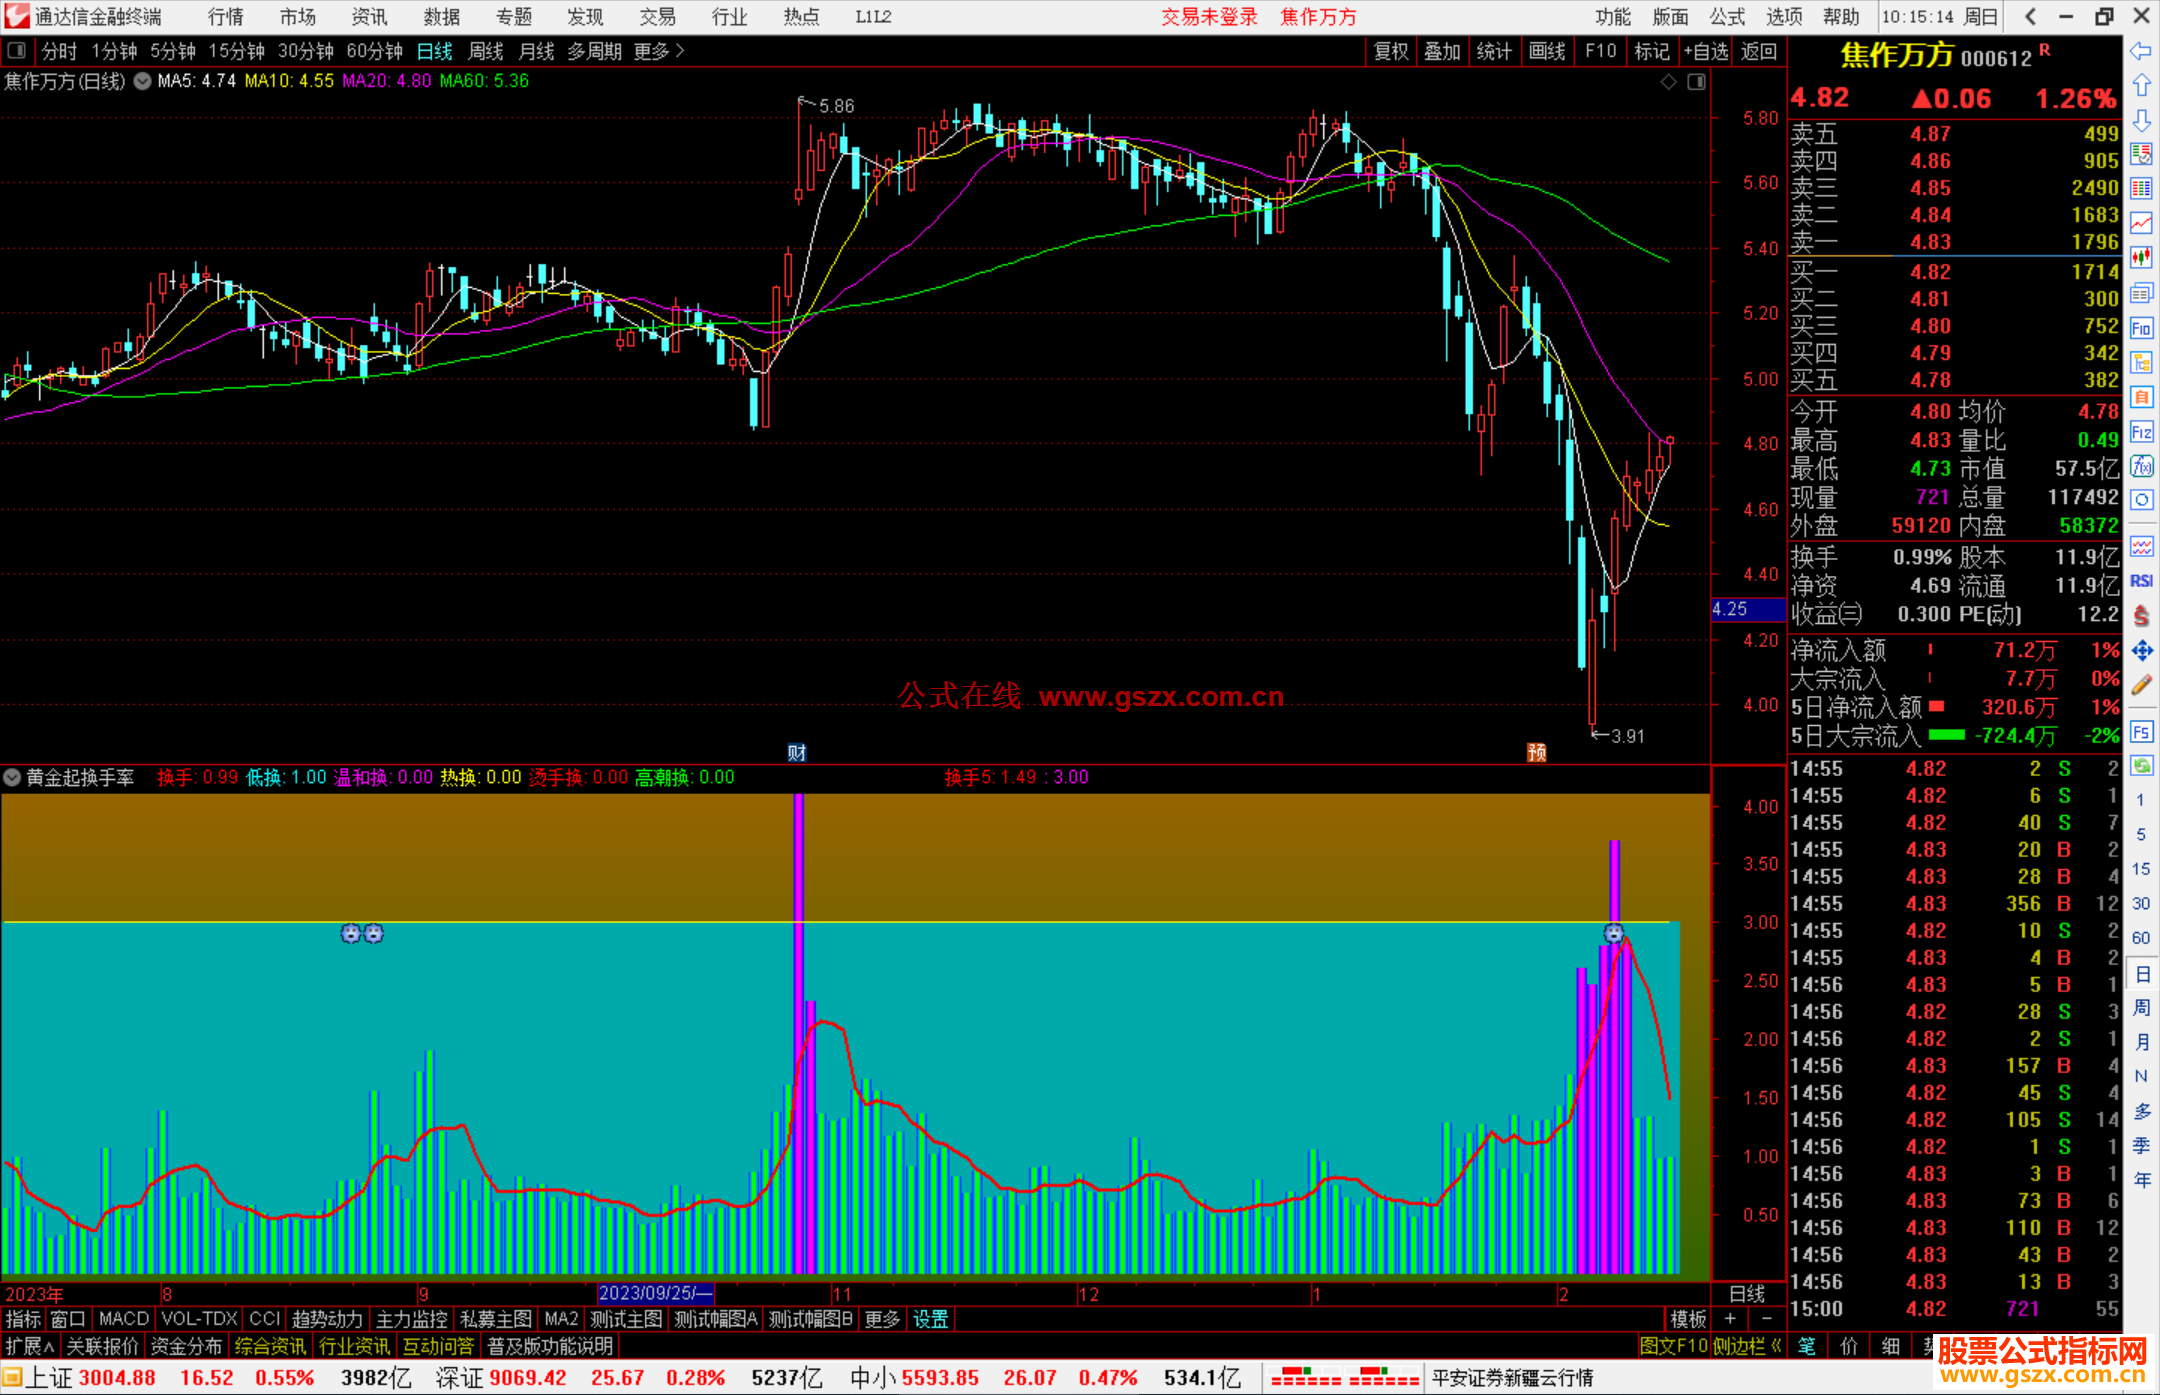Toggle the circle button beside 黄金起换手率
The width and height of the screenshot is (2160, 1395).
12,777
